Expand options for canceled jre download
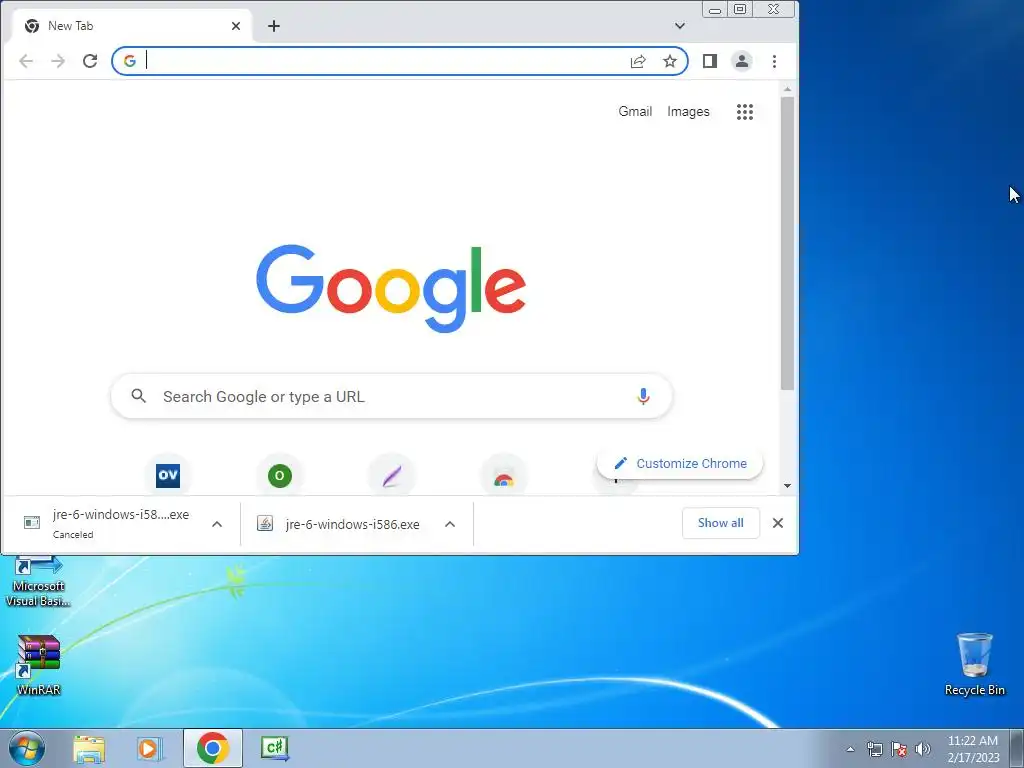 point(217,524)
